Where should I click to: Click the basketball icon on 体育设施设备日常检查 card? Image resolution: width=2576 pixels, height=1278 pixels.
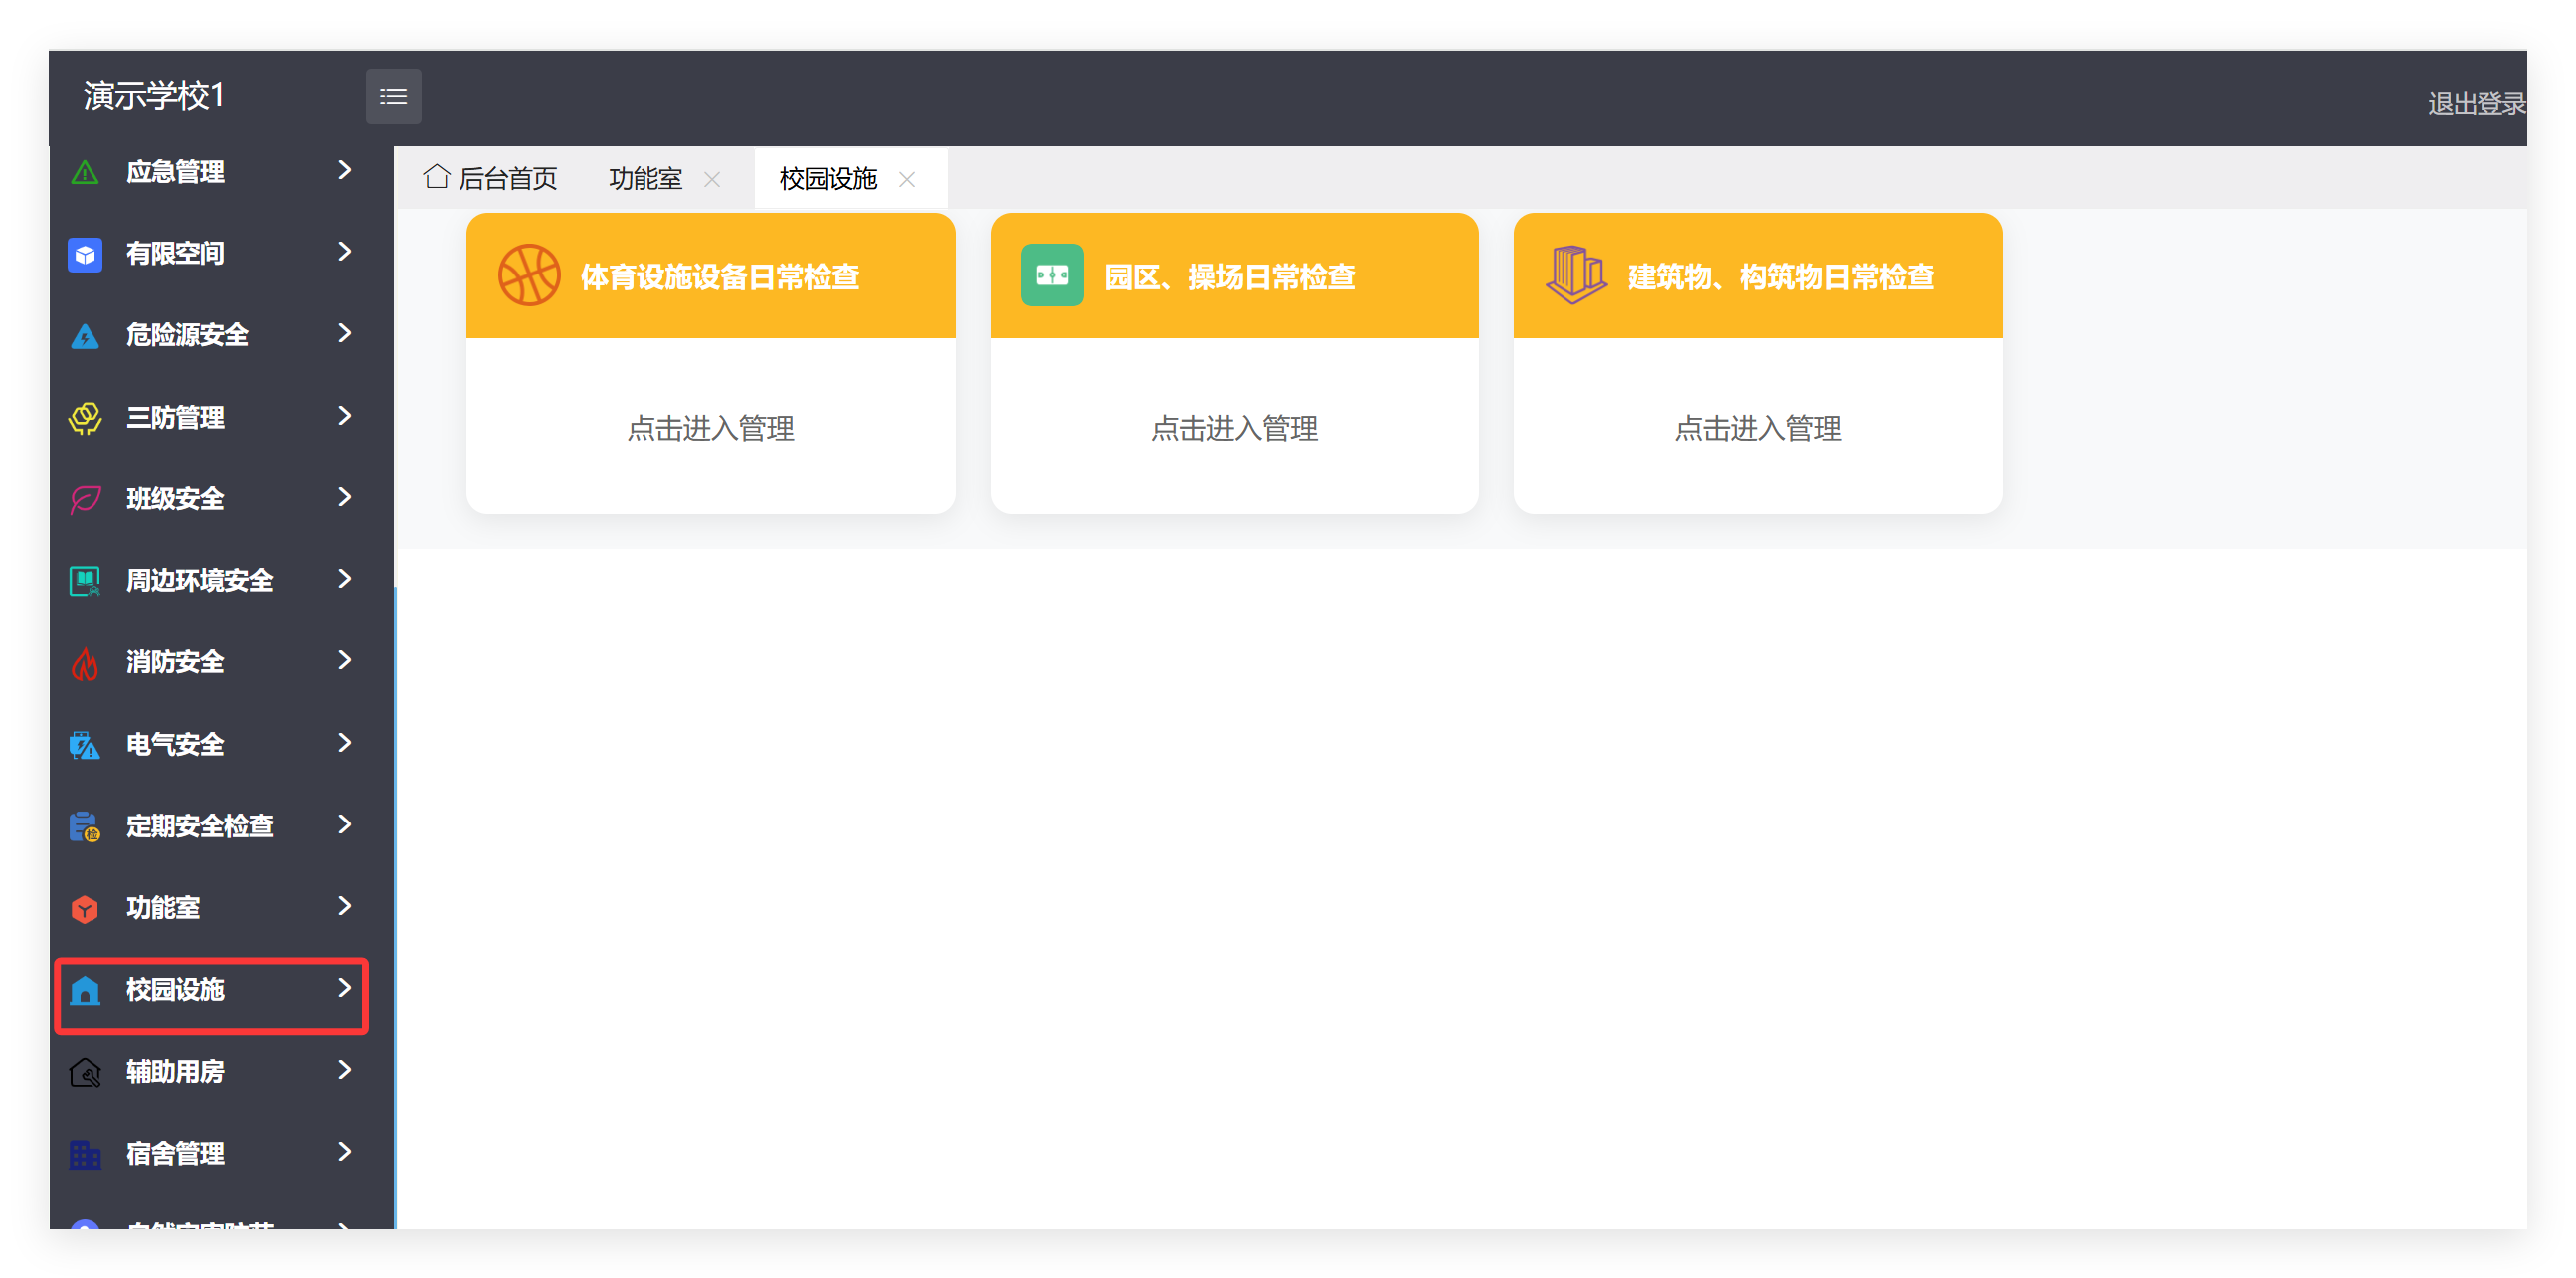[529, 275]
